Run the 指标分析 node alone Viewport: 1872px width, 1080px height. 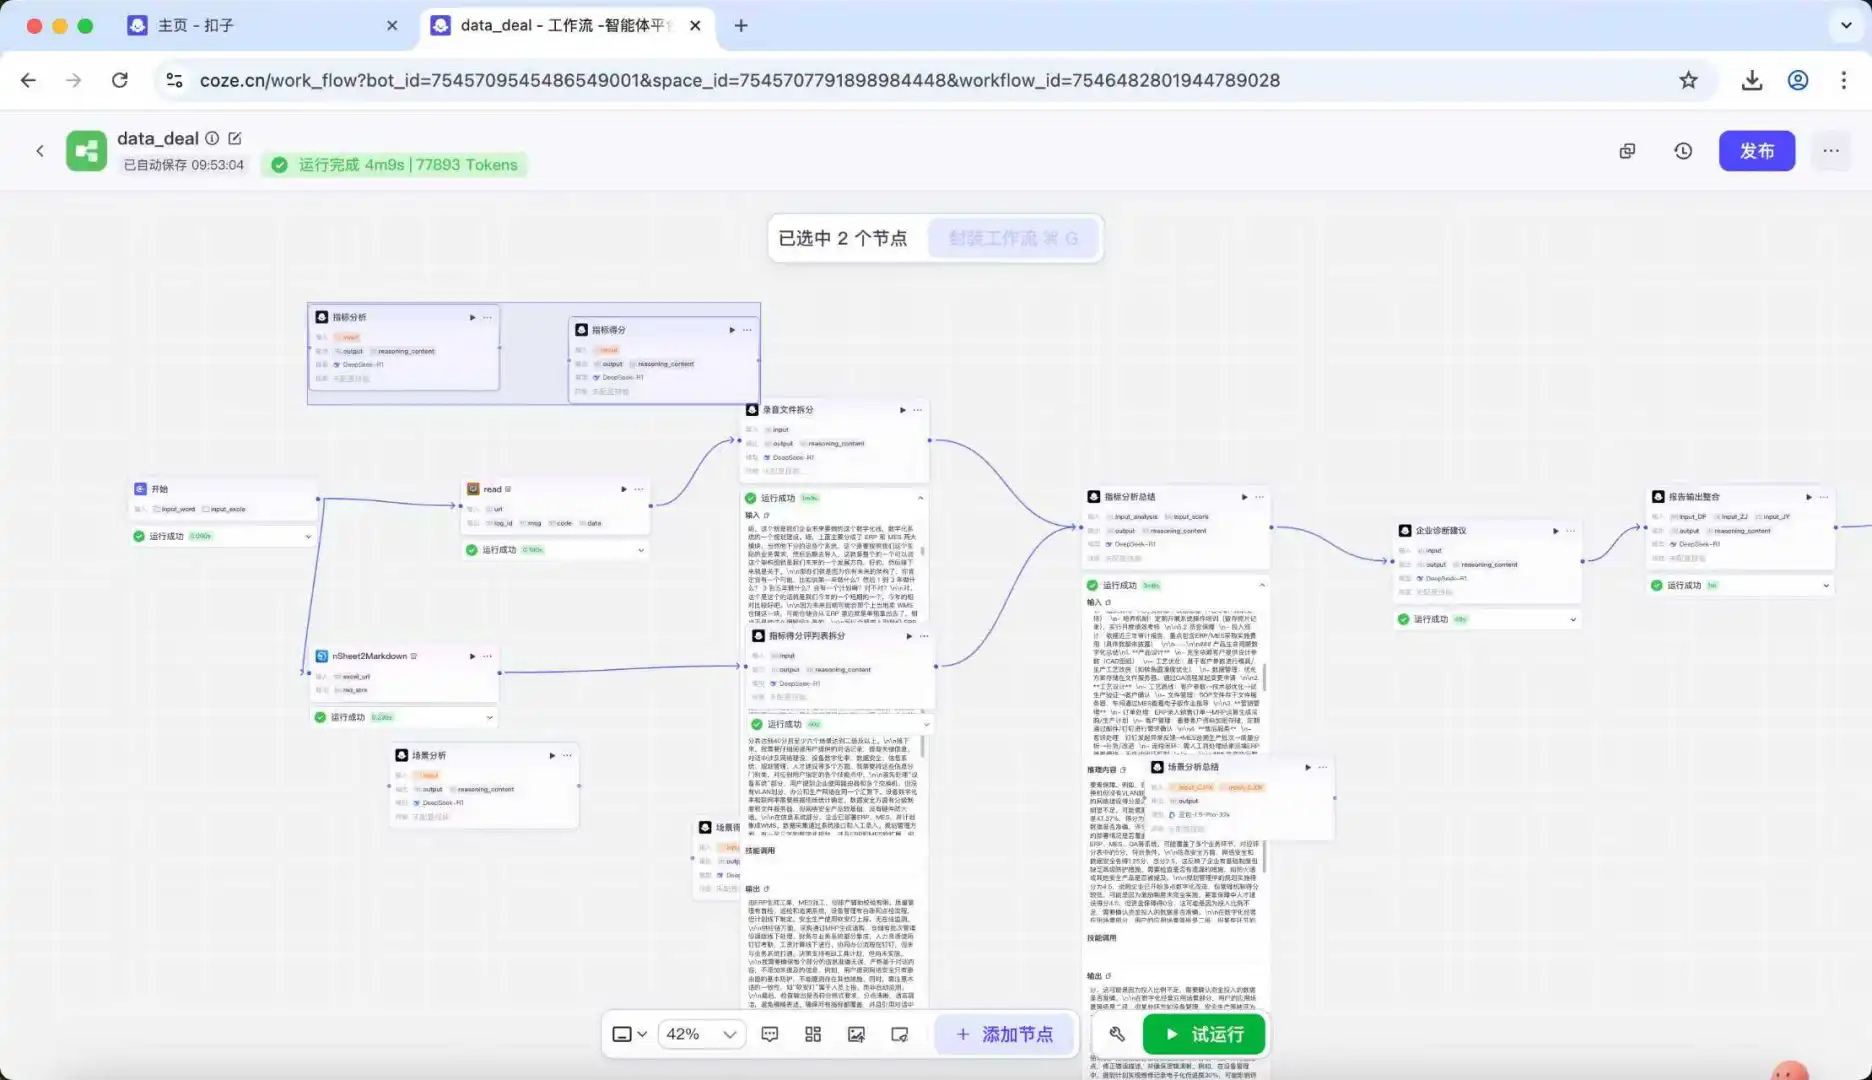pos(472,317)
